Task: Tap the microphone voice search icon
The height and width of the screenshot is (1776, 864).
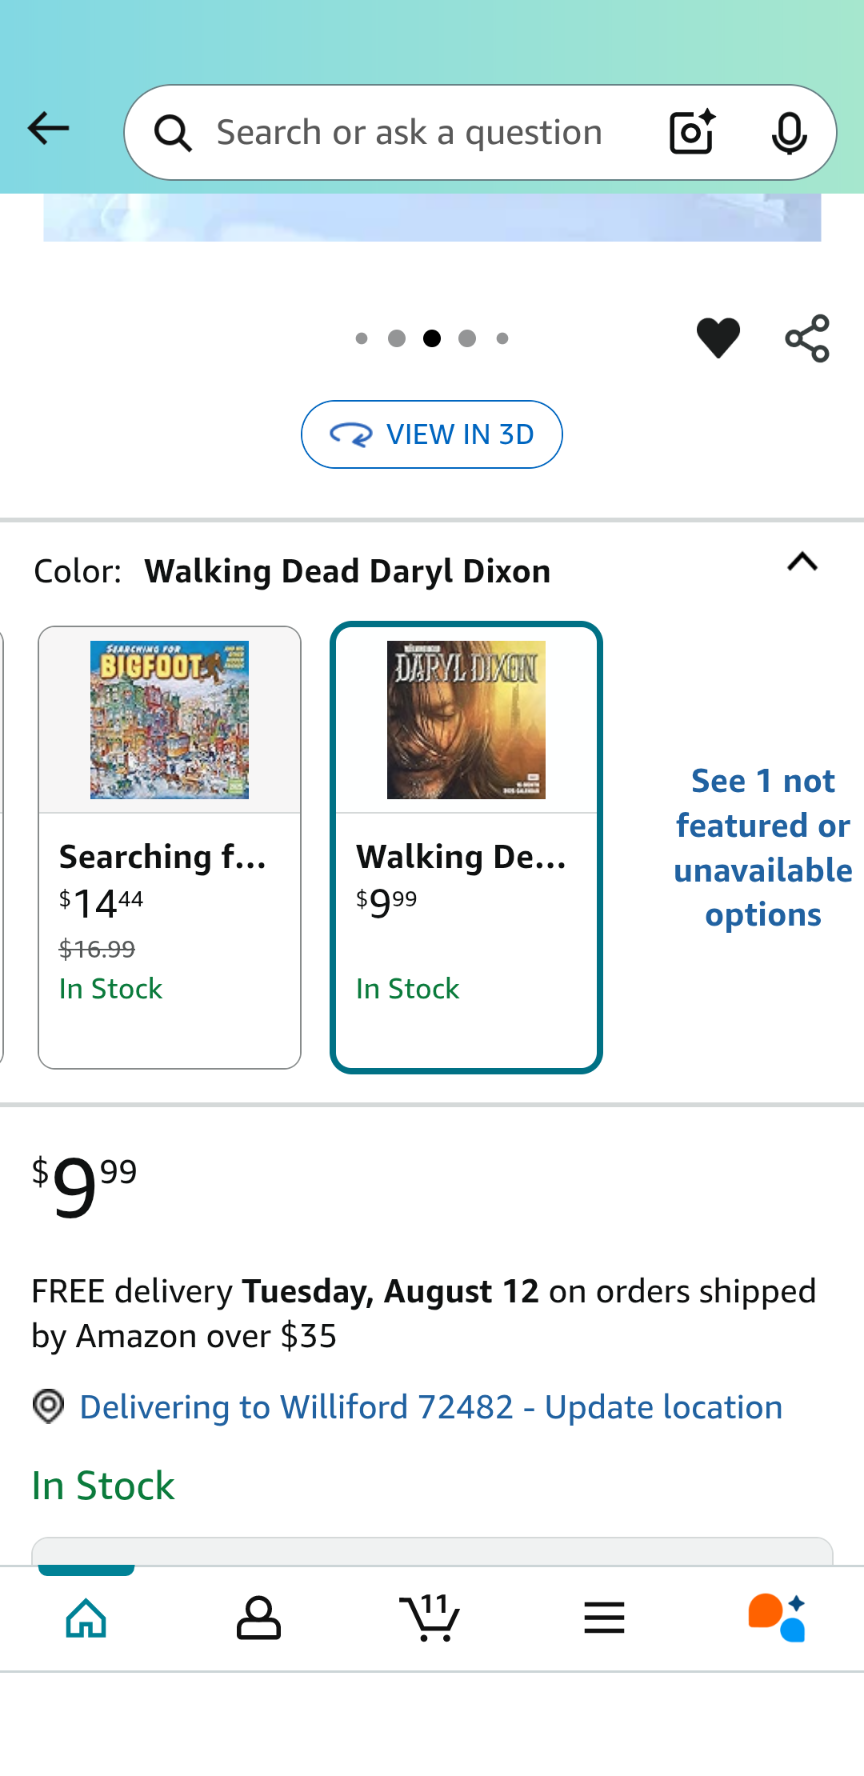Action: coord(789,133)
